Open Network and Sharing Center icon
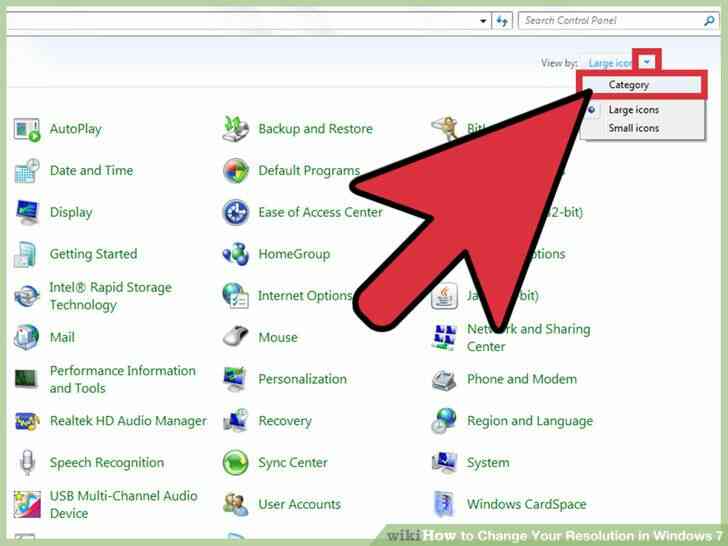Image resolution: width=728 pixels, height=546 pixels. 444,338
